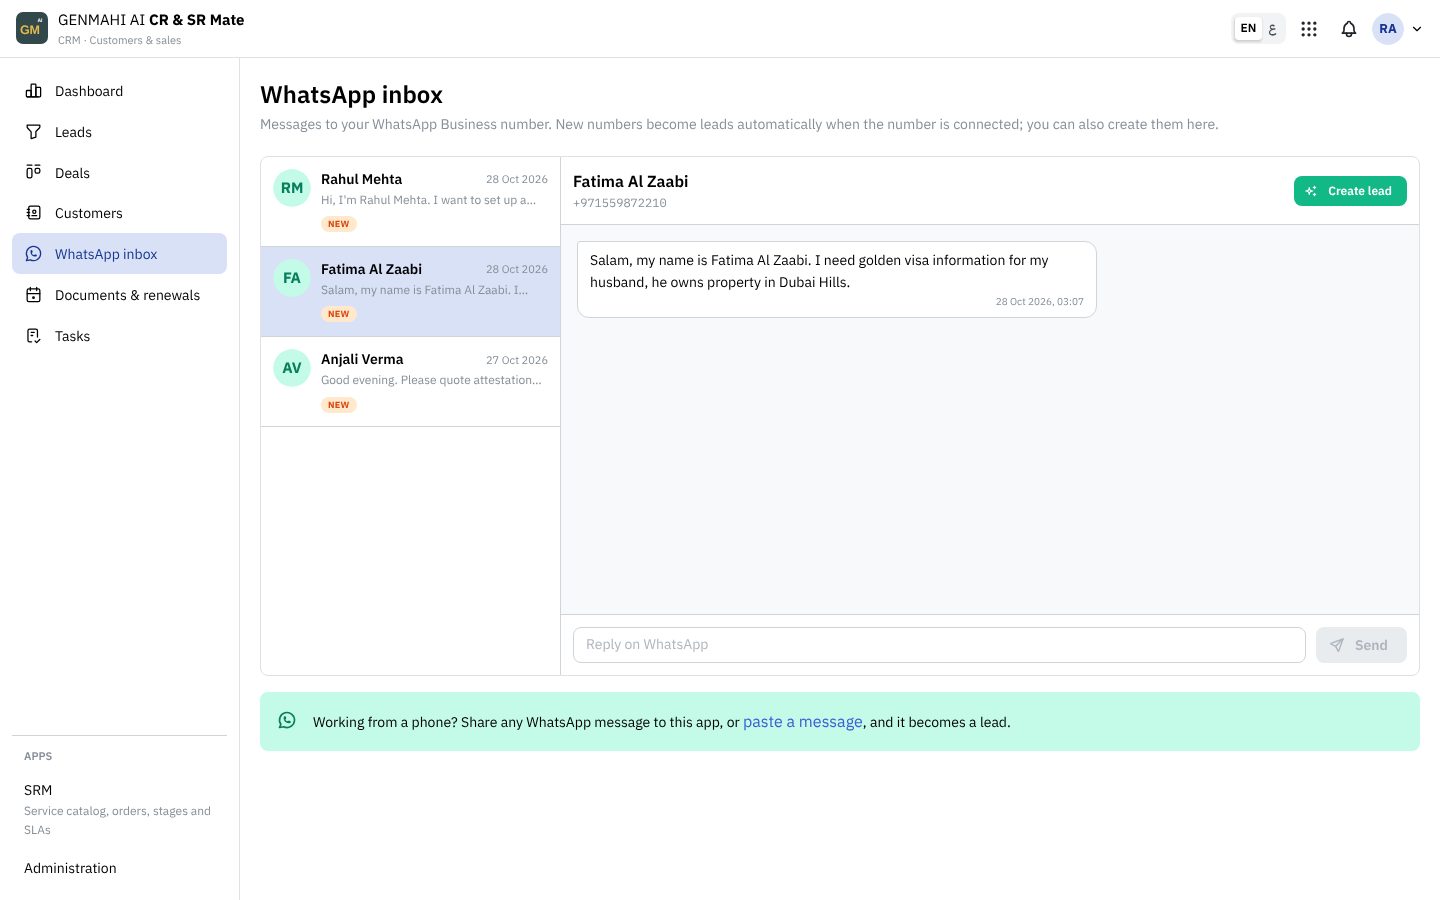Screen dimensions: 1440x900
Task: Click the WhatsApp inbox sidebar icon
Action: coord(34,254)
